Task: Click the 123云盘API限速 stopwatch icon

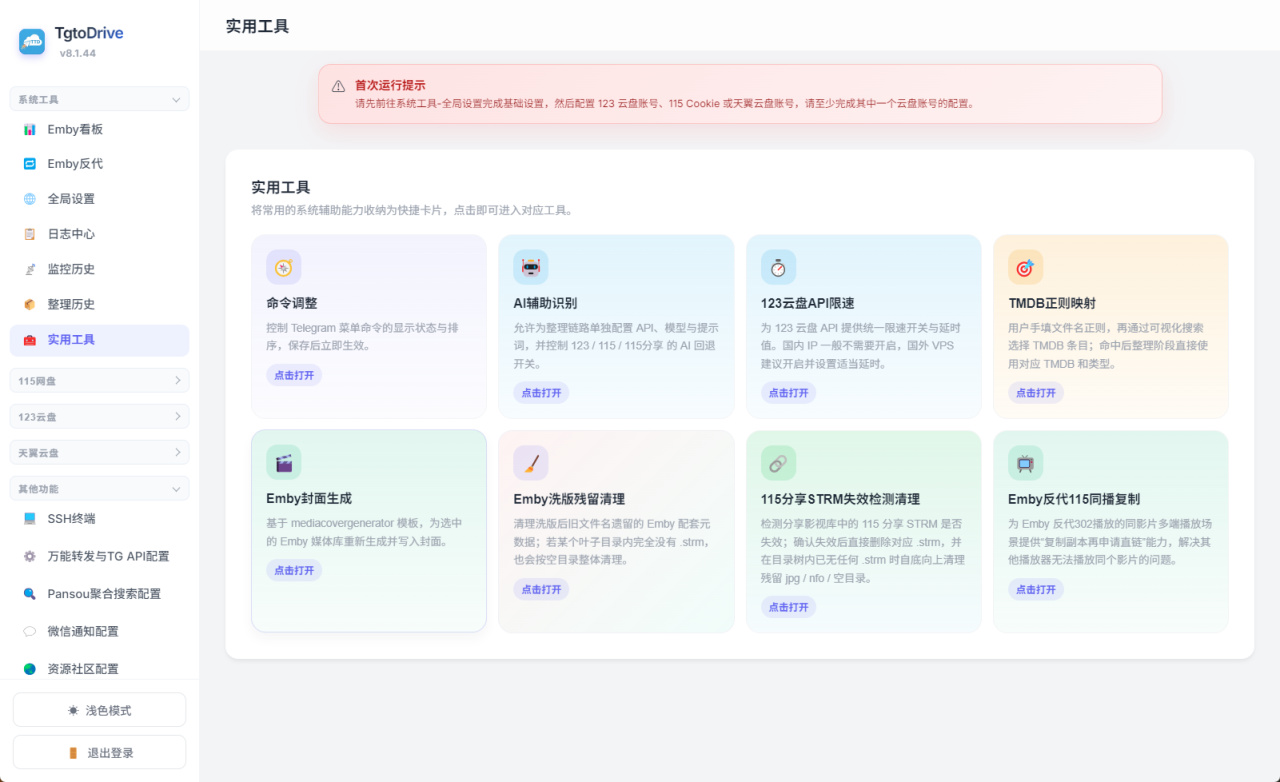Action: (x=778, y=267)
